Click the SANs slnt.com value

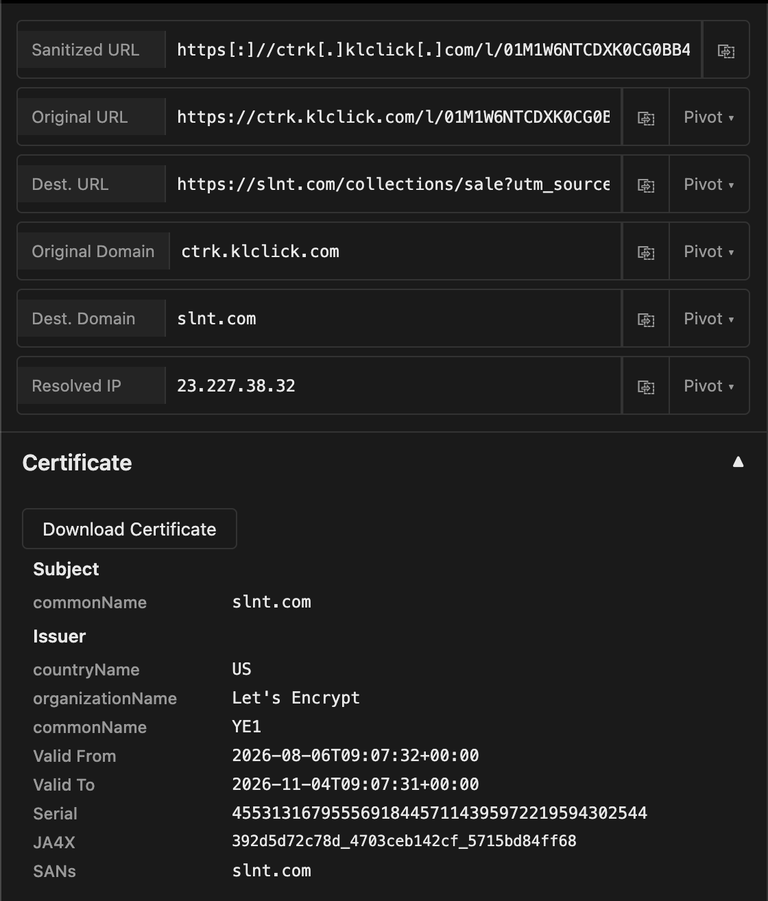tap(272, 871)
